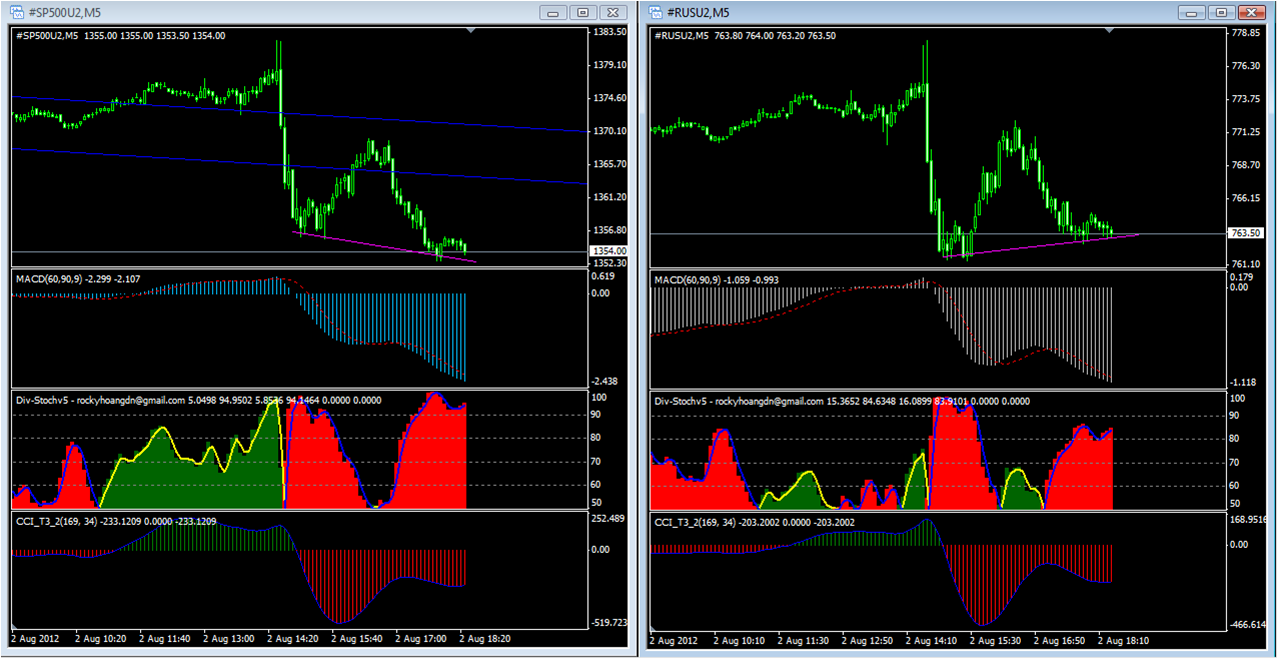Click the chart icon in #RUSU2,M5 title bar
This screenshot has width=1278, height=660.
(x=656, y=12)
